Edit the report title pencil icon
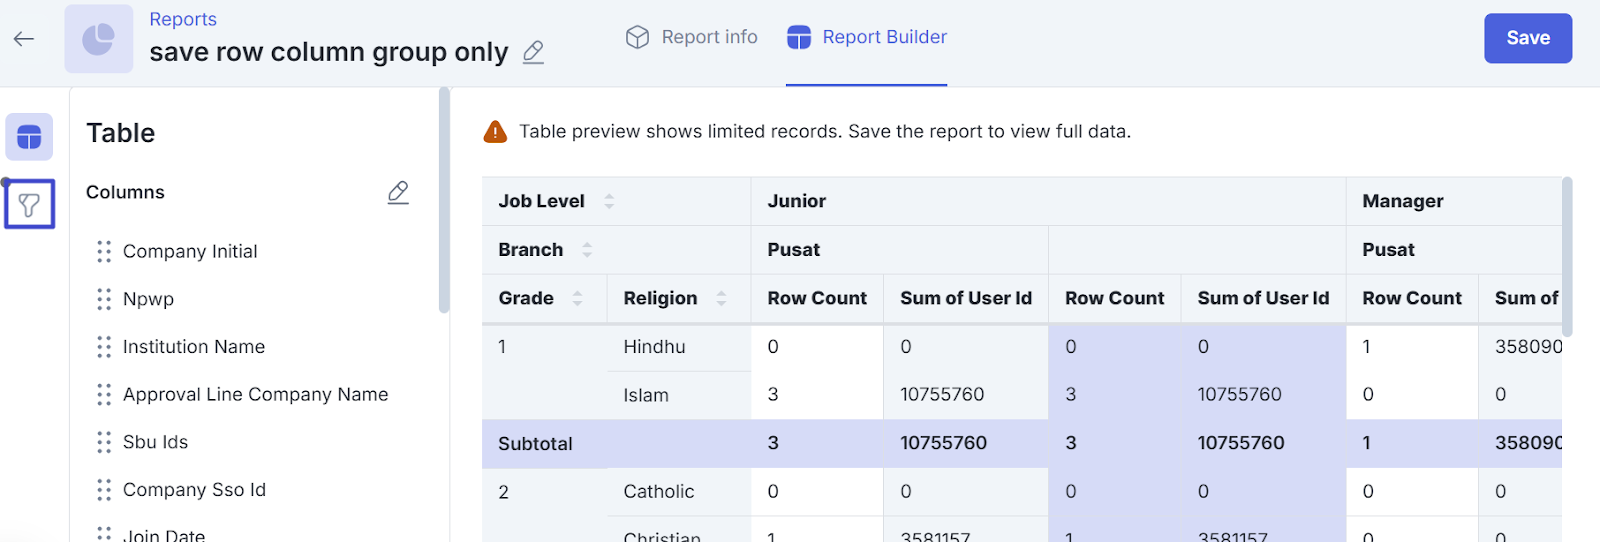1600x542 pixels. [534, 52]
